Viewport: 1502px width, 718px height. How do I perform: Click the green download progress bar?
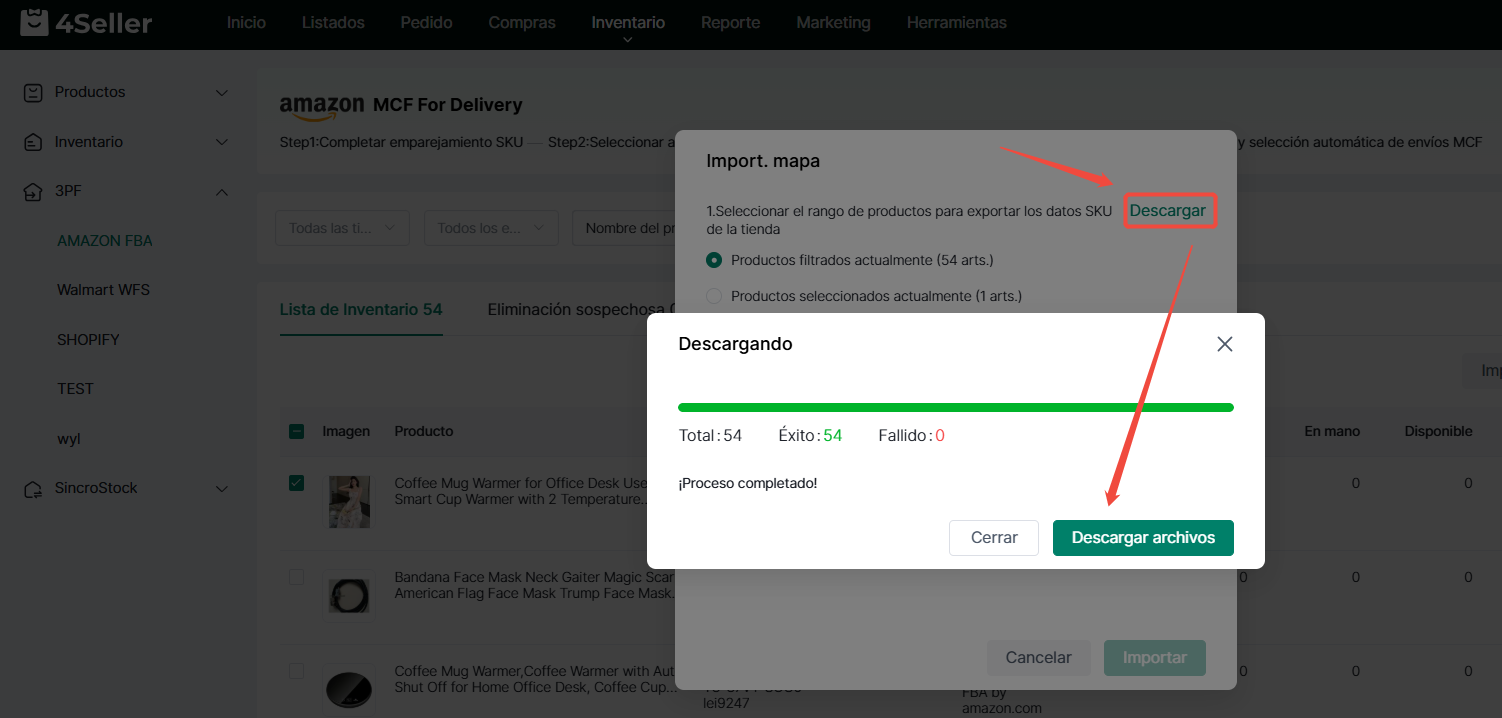click(955, 407)
